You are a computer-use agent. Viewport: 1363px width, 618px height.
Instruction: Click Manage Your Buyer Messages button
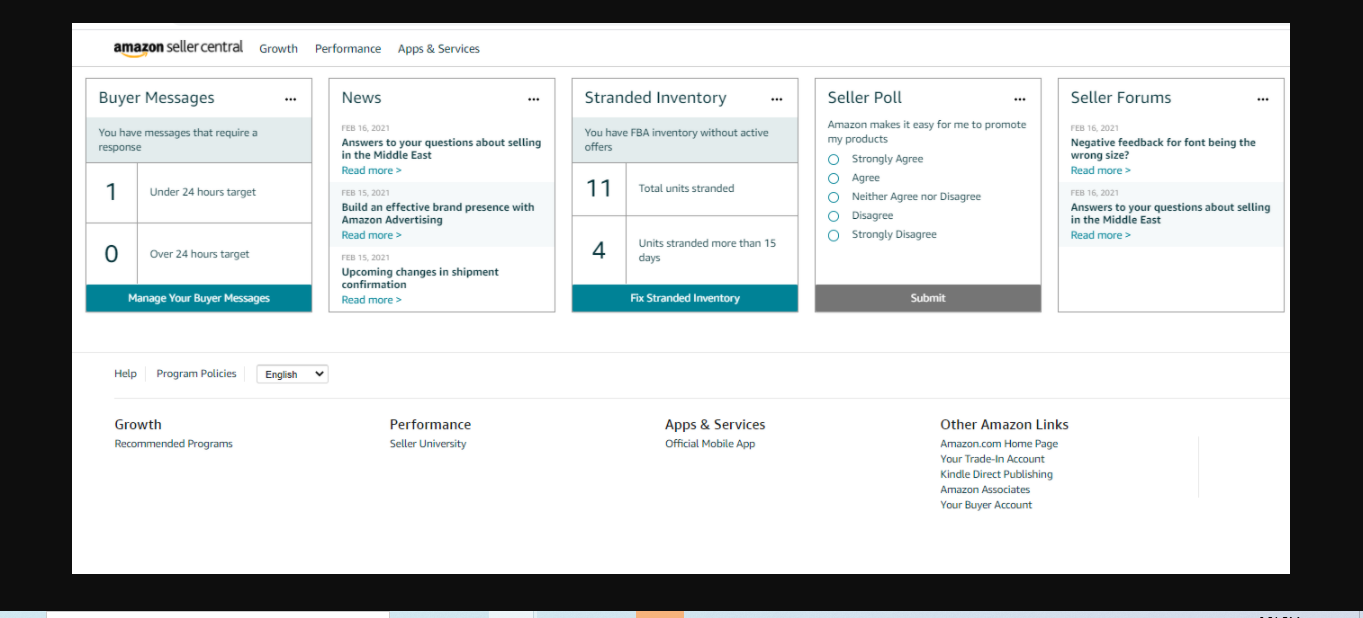199,298
